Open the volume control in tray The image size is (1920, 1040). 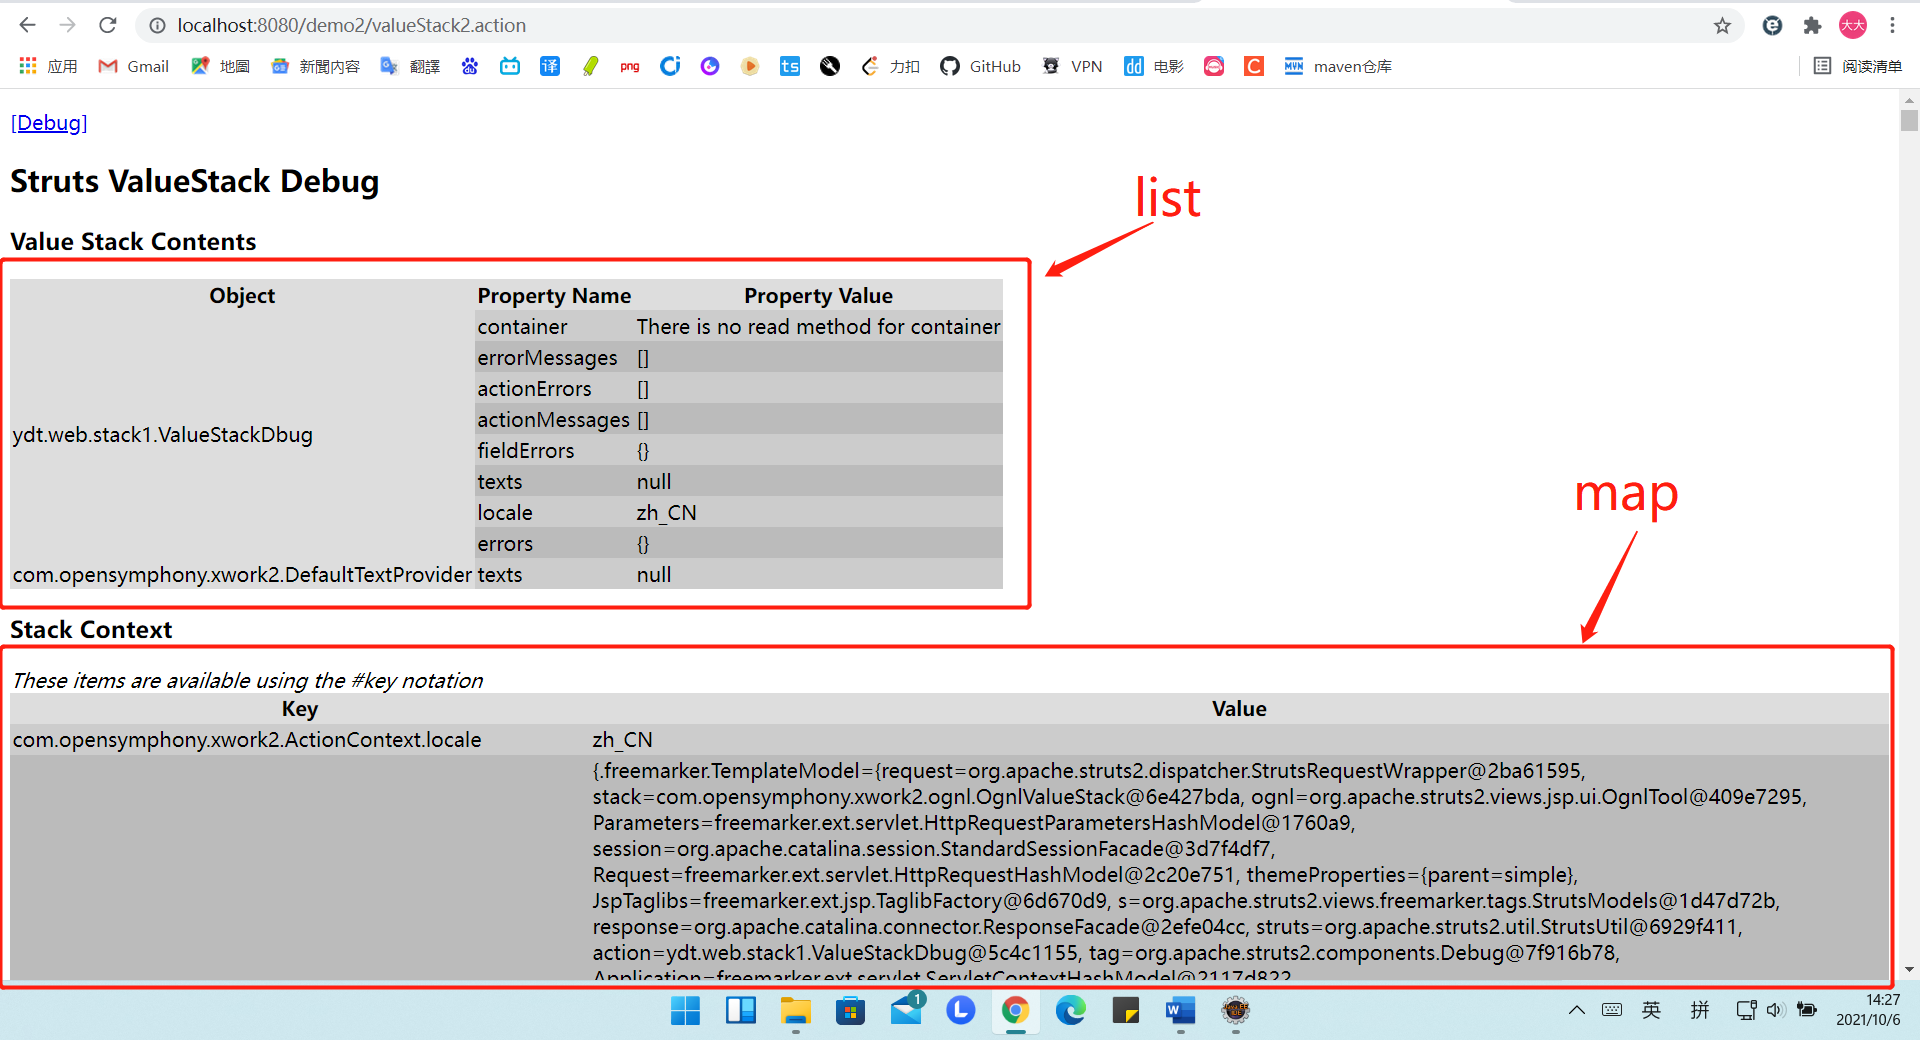click(1775, 1010)
